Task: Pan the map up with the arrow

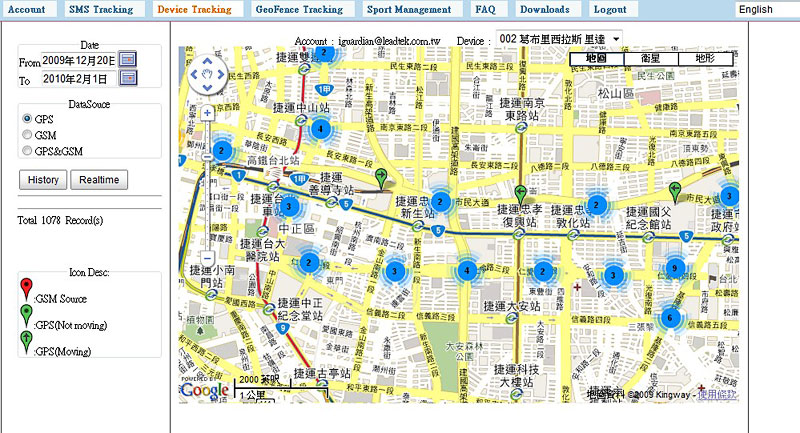Action: (207, 61)
